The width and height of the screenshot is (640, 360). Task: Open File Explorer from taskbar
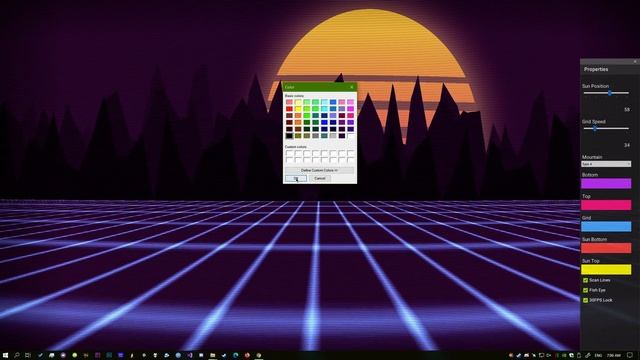212,356
